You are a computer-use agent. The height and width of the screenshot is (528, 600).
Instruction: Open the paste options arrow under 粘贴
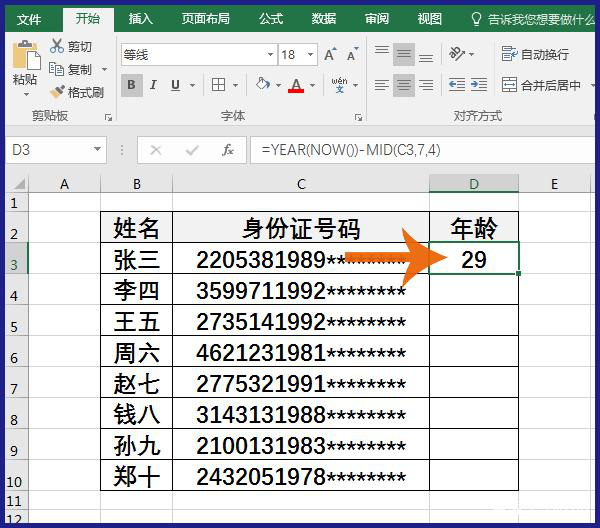point(26,94)
